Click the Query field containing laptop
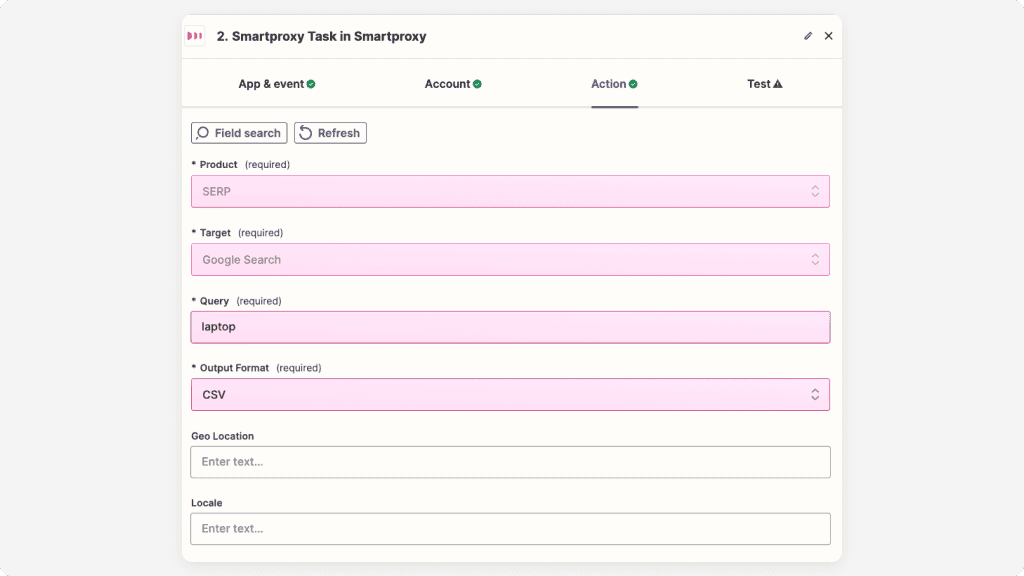This screenshot has width=1024, height=576. [x=510, y=327]
